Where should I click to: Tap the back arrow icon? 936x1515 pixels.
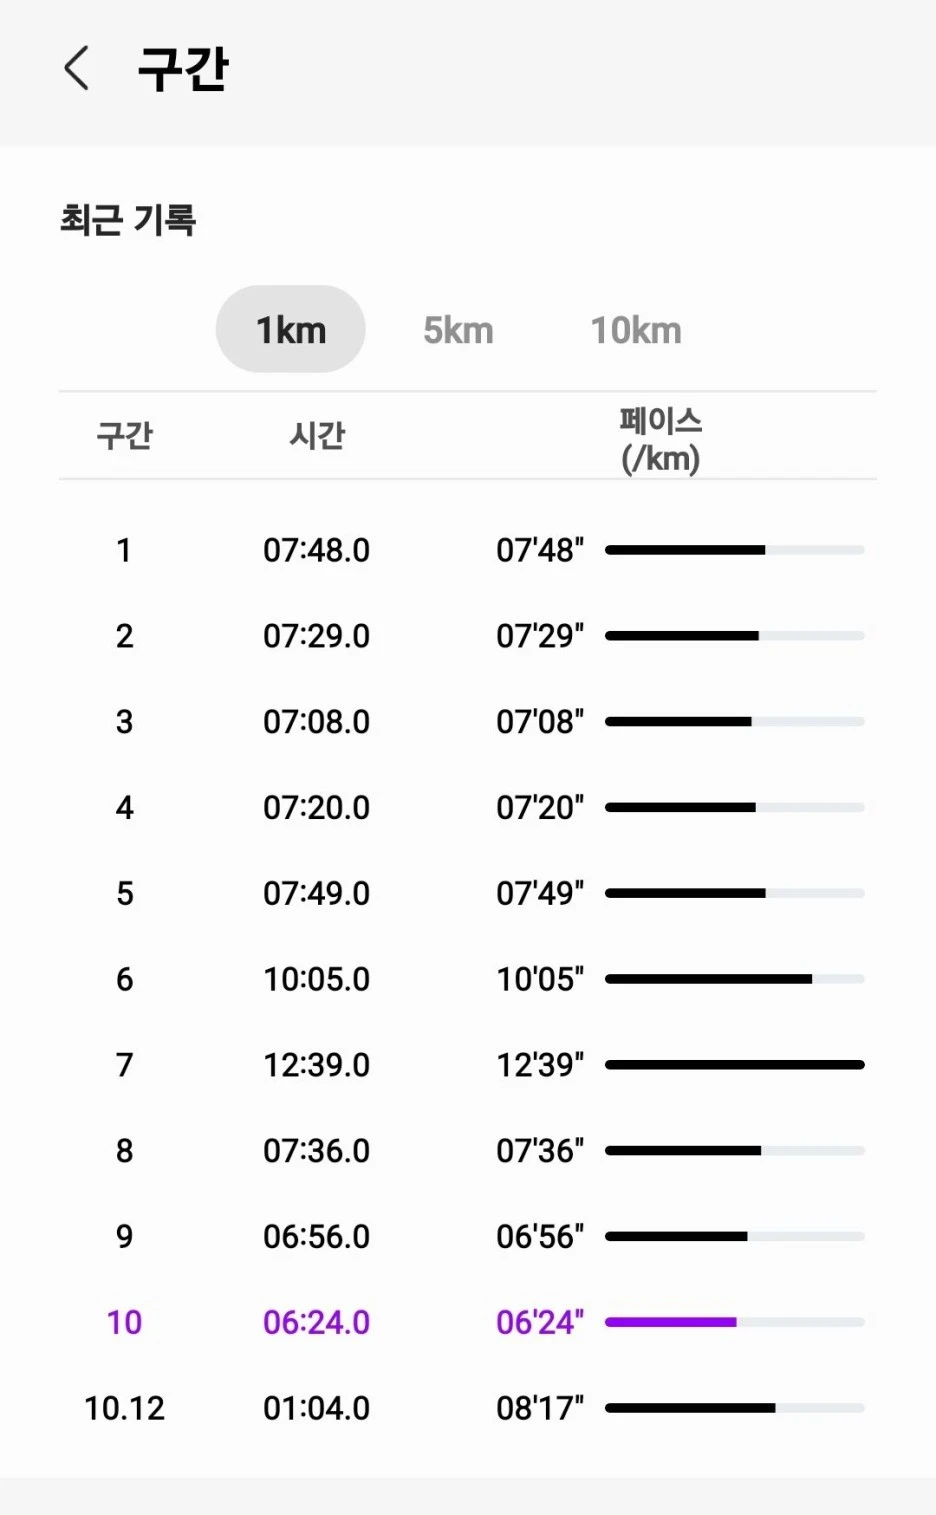tap(77, 68)
